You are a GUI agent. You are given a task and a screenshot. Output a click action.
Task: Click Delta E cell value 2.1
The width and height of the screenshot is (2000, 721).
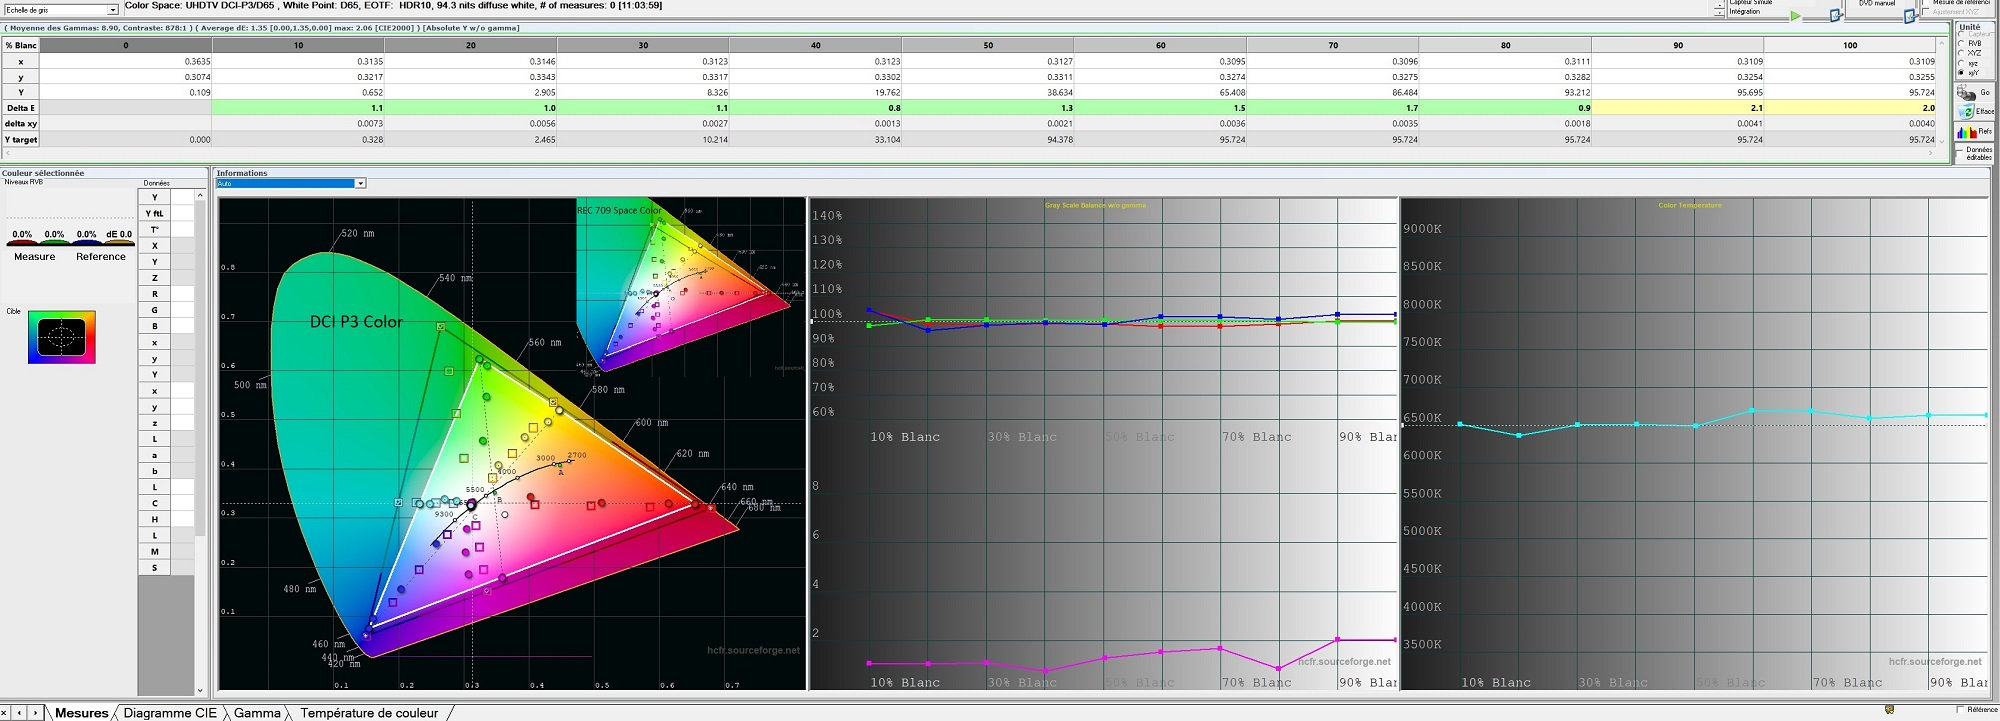pyautogui.click(x=1677, y=108)
